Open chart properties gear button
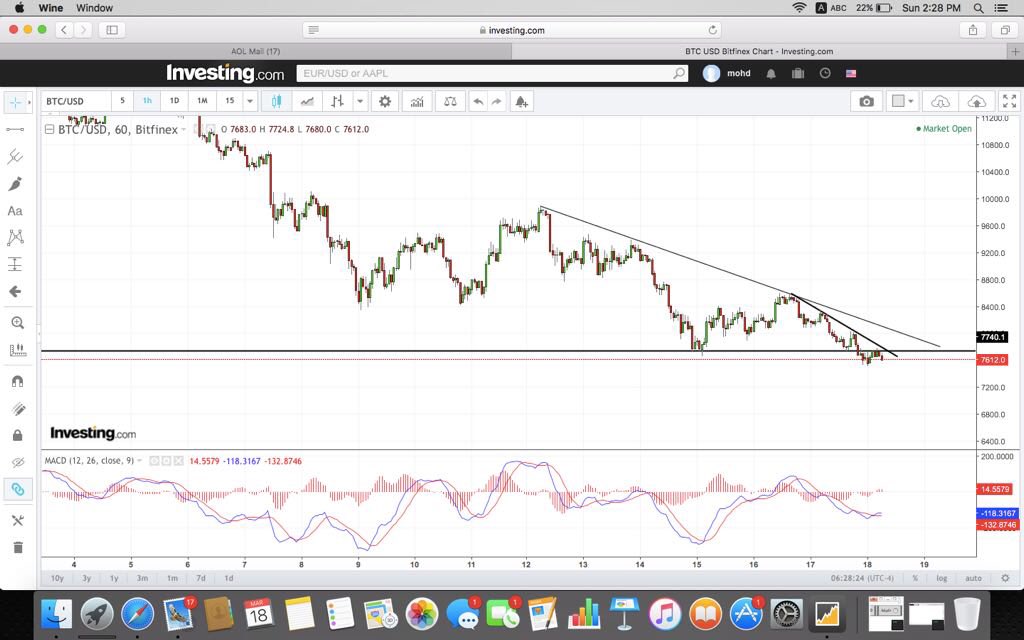 pos(385,101)
